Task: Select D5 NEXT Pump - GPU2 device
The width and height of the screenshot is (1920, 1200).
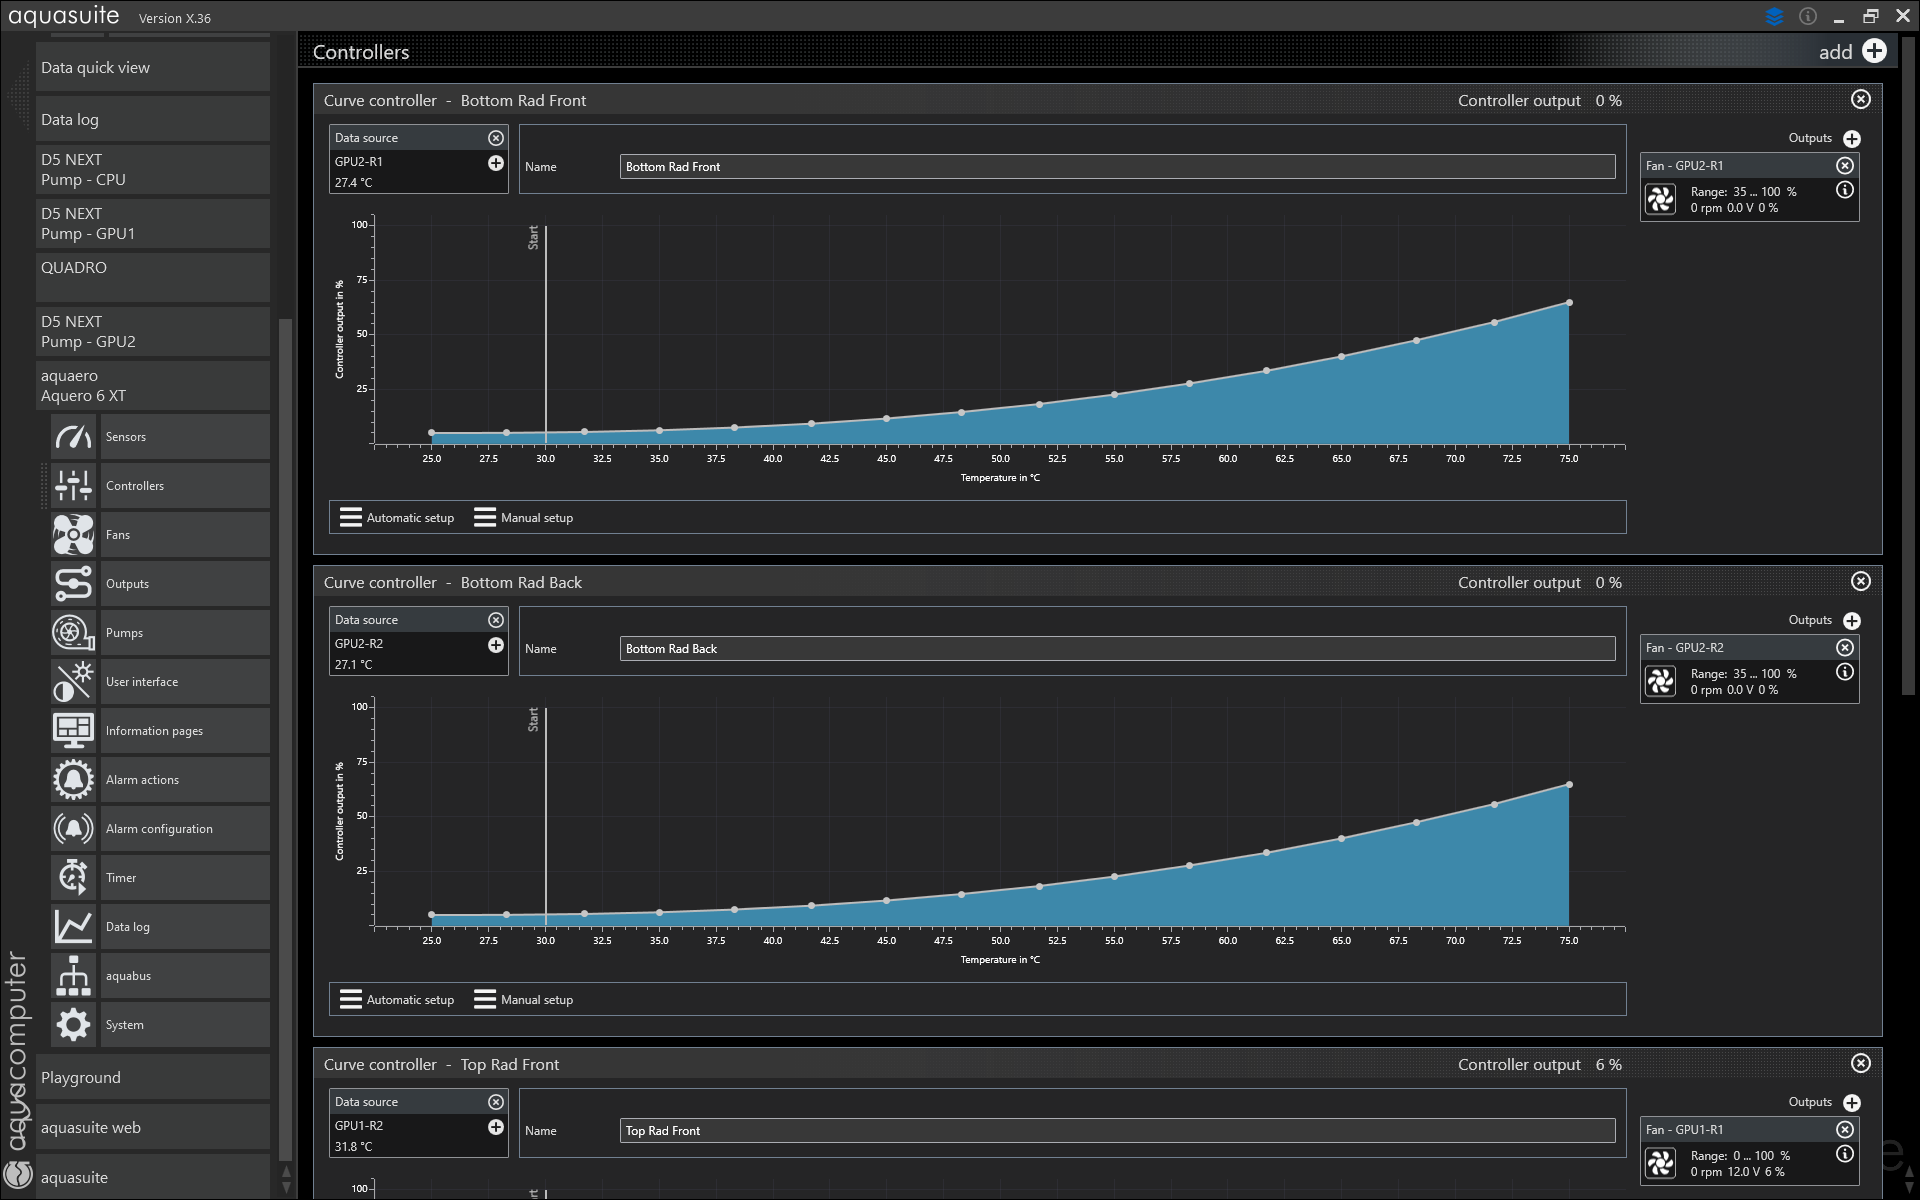Action: coord(153,332)
